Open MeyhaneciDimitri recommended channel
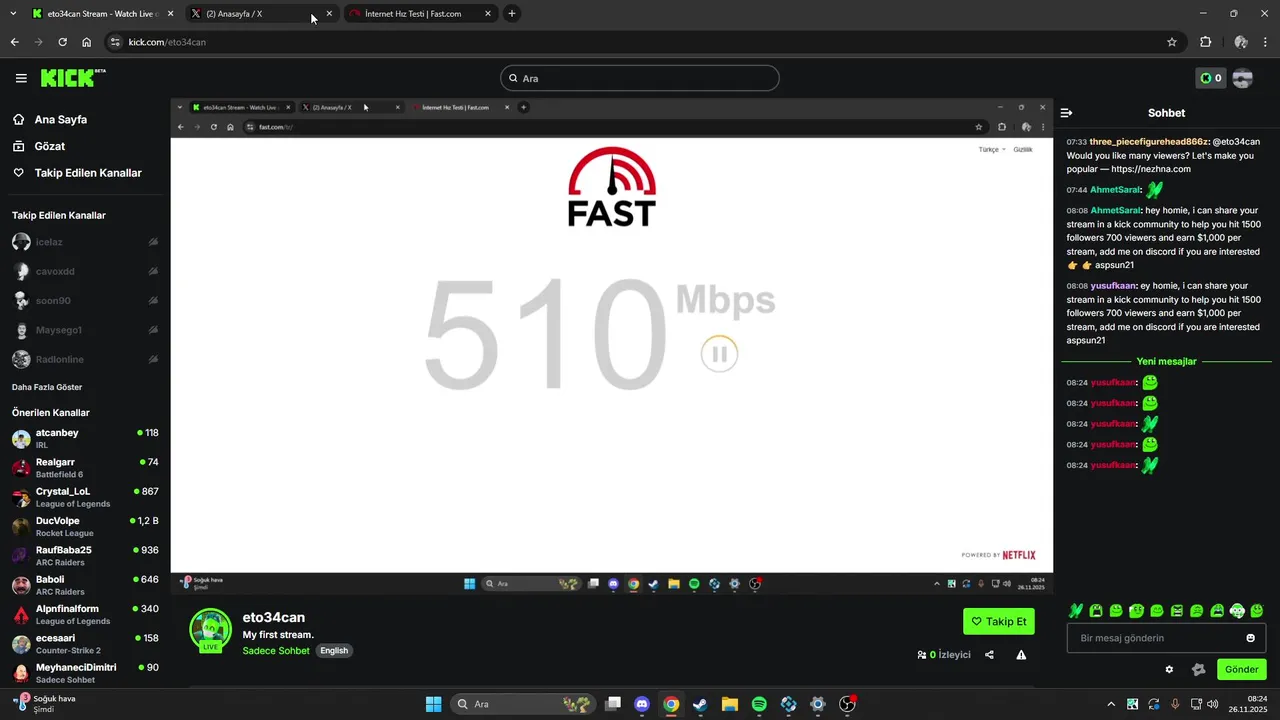This screenshot has width=1280, height=720. [x=85, y=673]
